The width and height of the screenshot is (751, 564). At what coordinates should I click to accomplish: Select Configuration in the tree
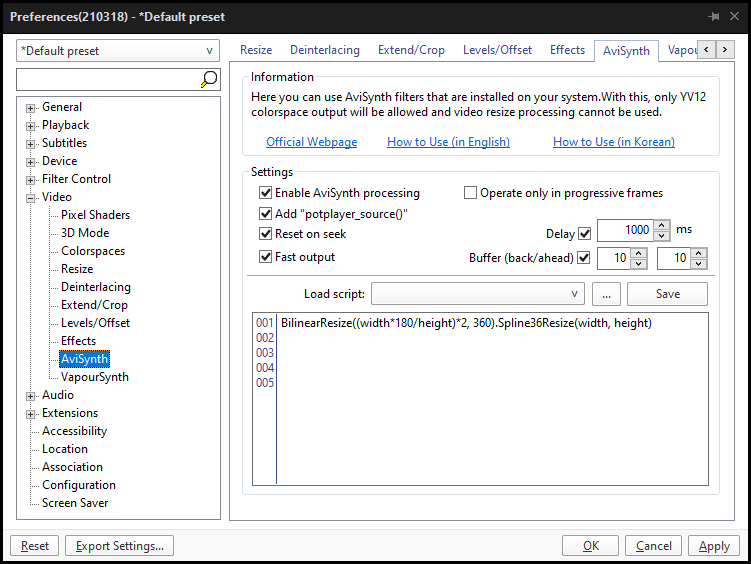tap(79, 485)
